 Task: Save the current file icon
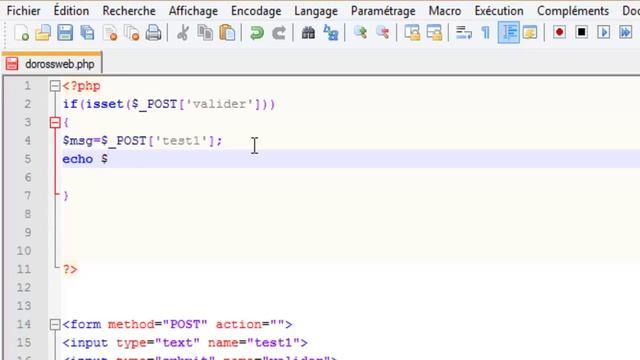click(65, 33)
